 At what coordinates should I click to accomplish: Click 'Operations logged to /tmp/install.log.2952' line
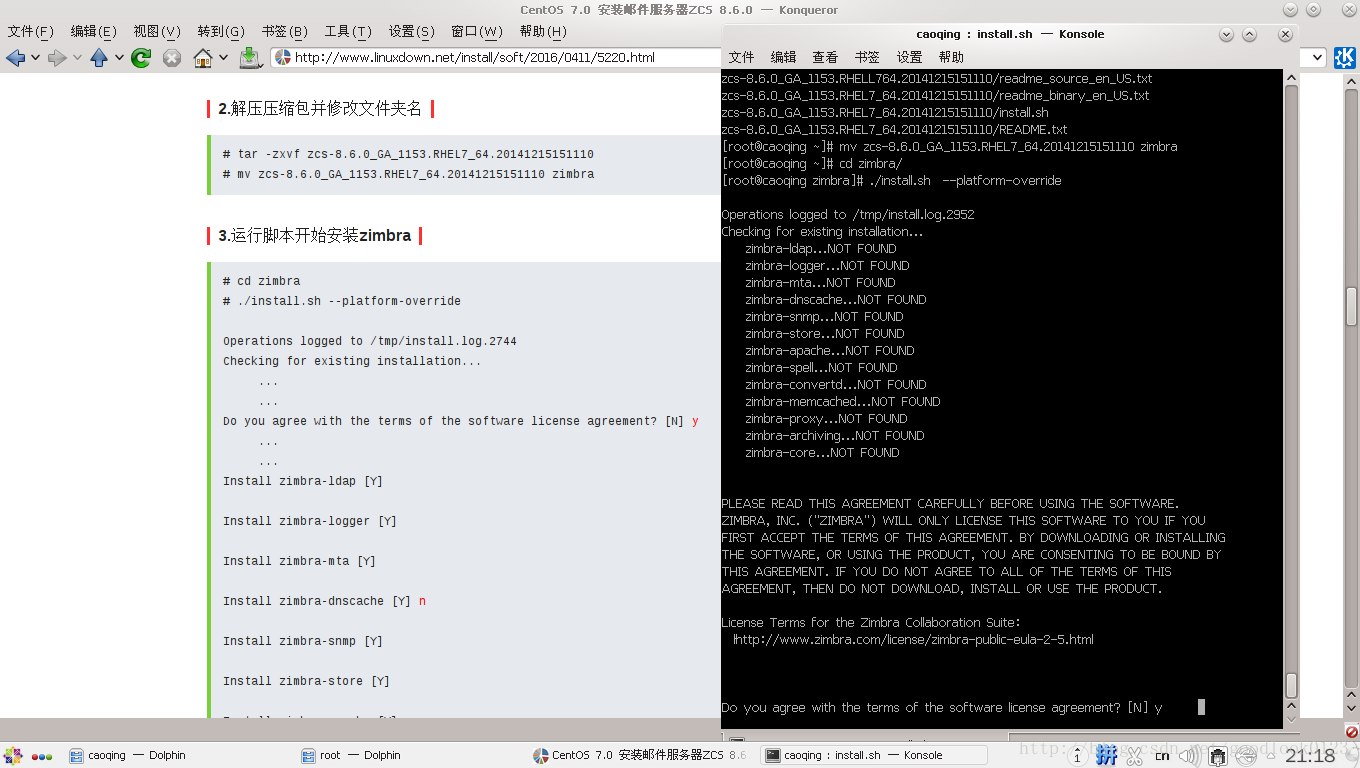click(x=847, y=214)
